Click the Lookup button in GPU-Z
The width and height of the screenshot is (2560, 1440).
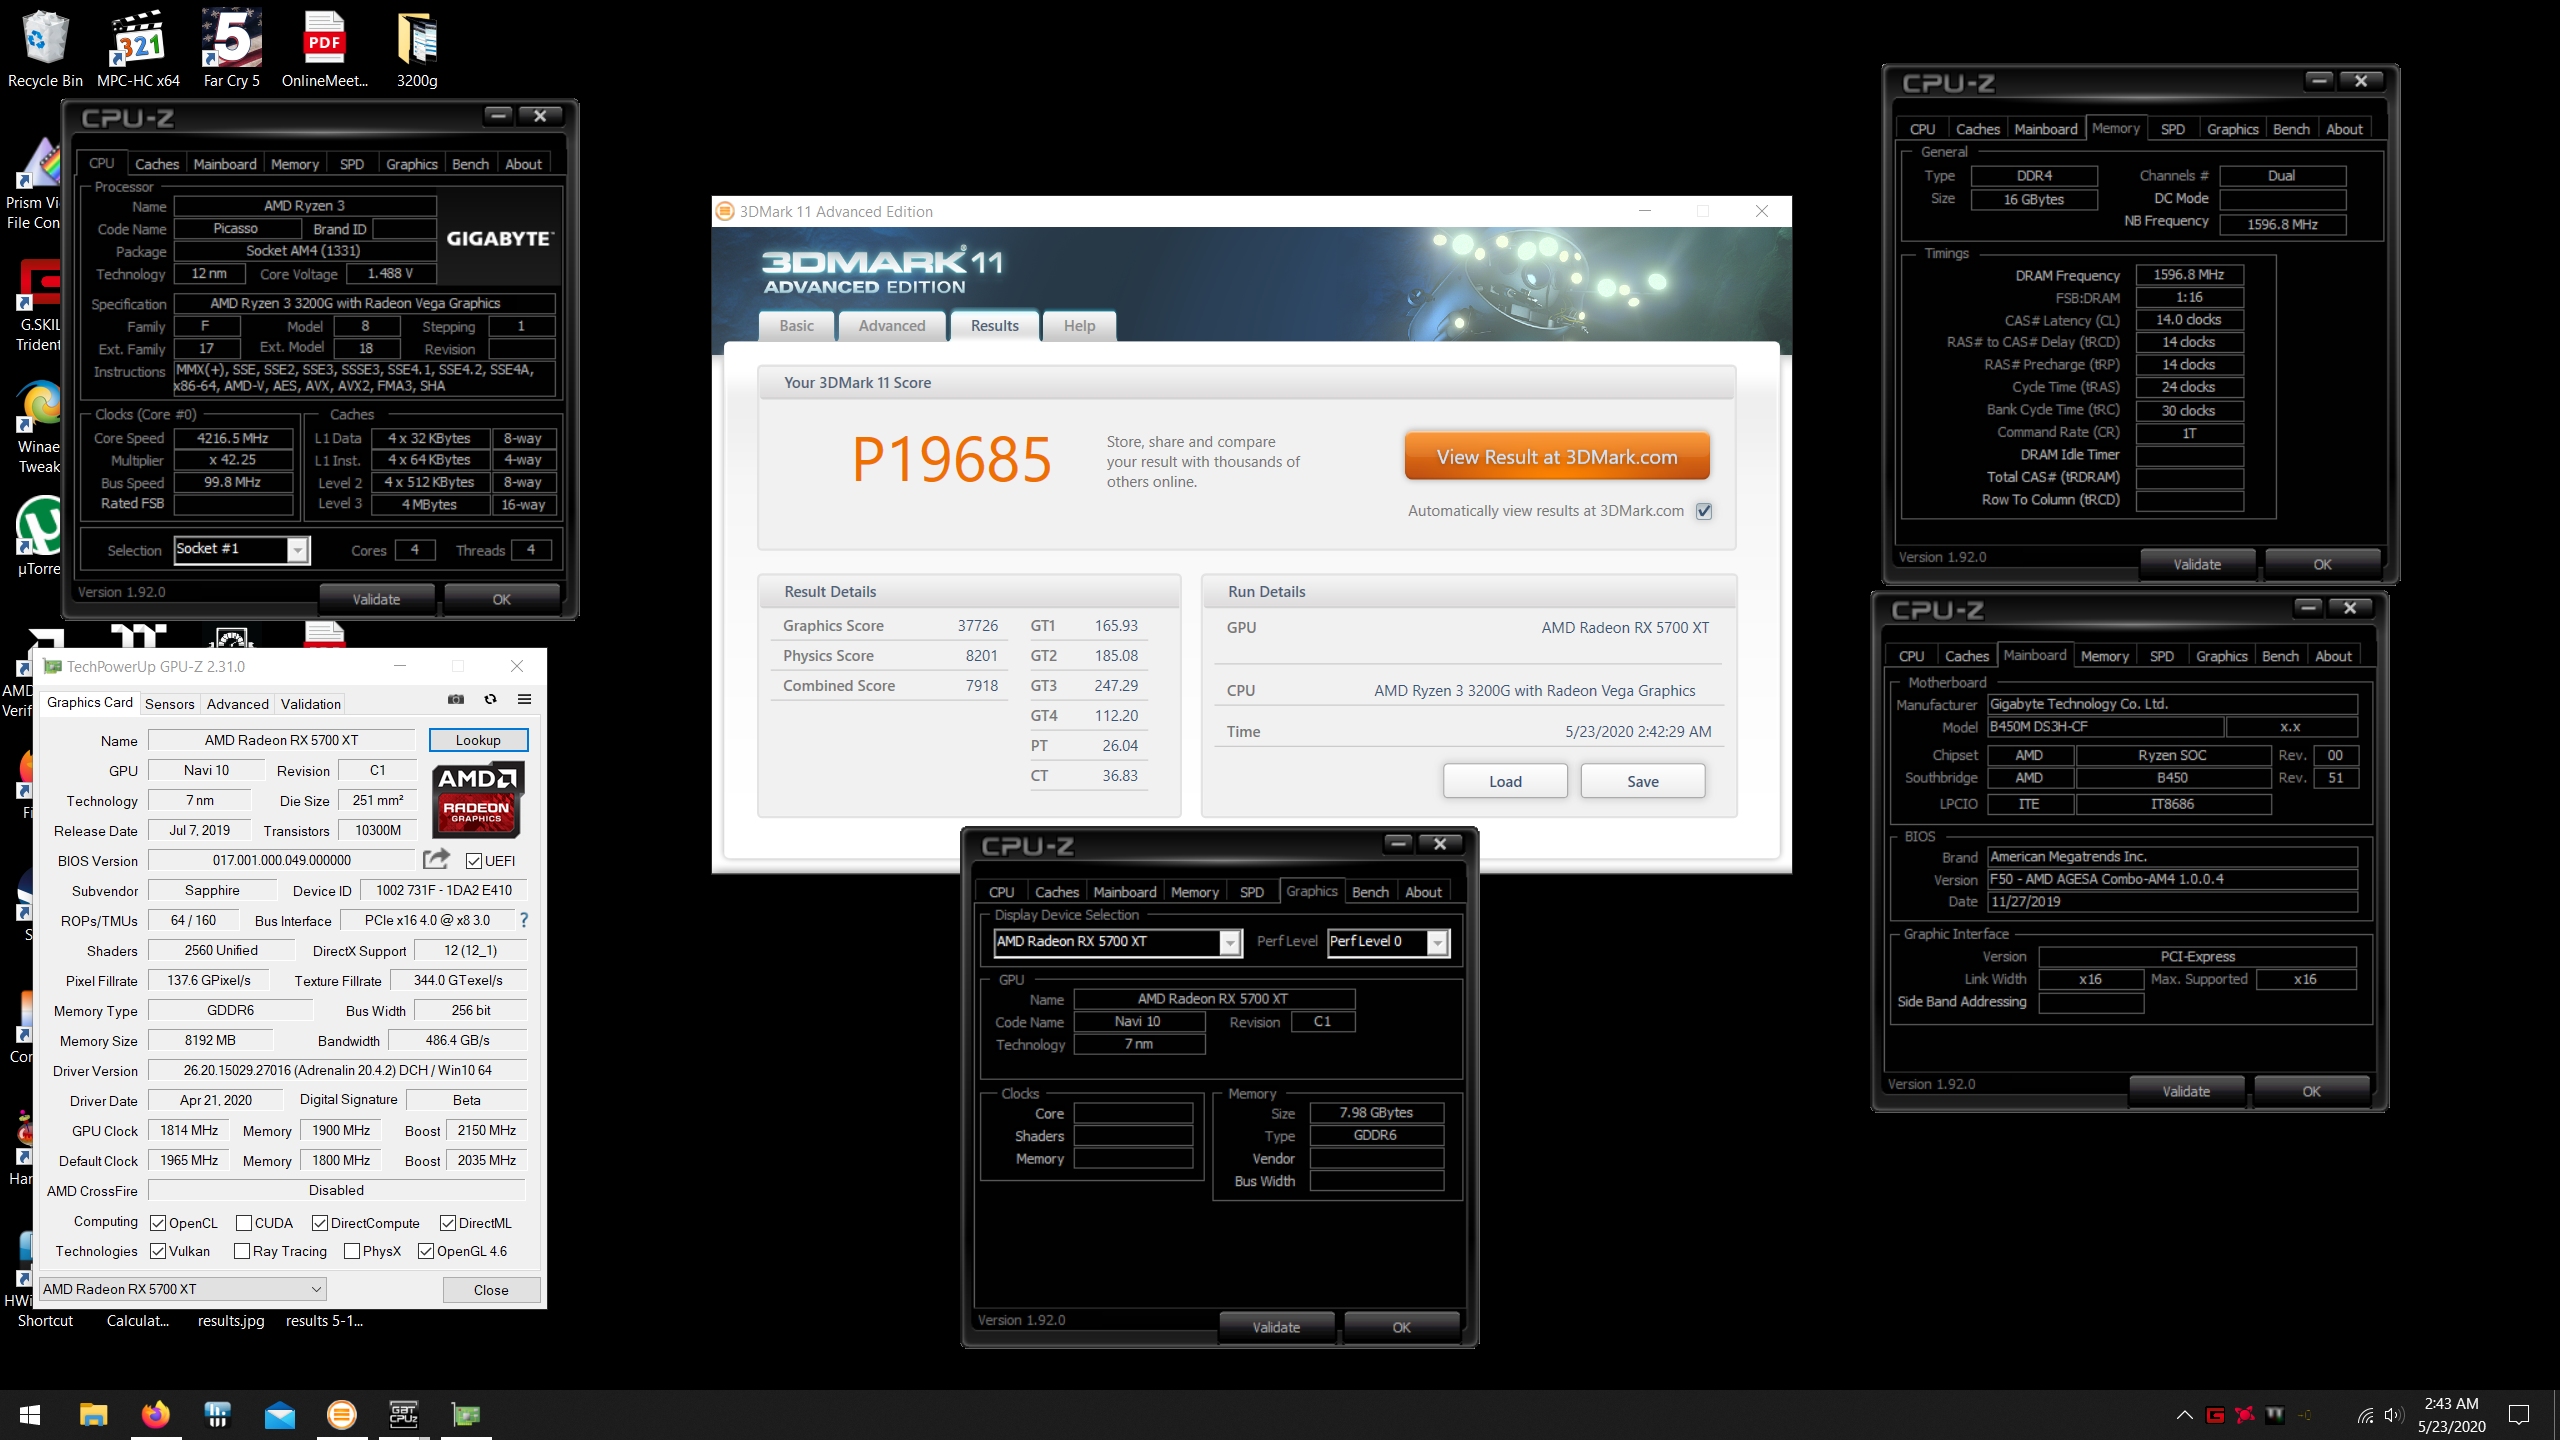pyautogui.click(x=478, y=740)
